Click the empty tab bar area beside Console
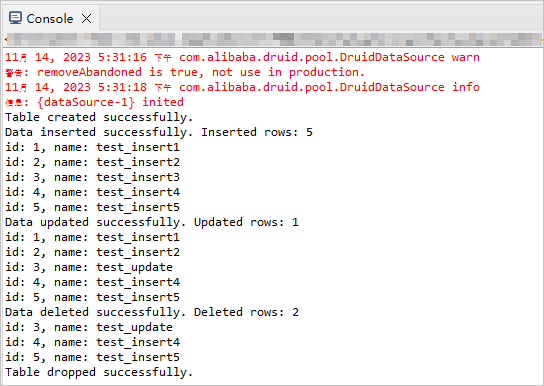This screenshot has height=386, width=544. click(321, 18)
